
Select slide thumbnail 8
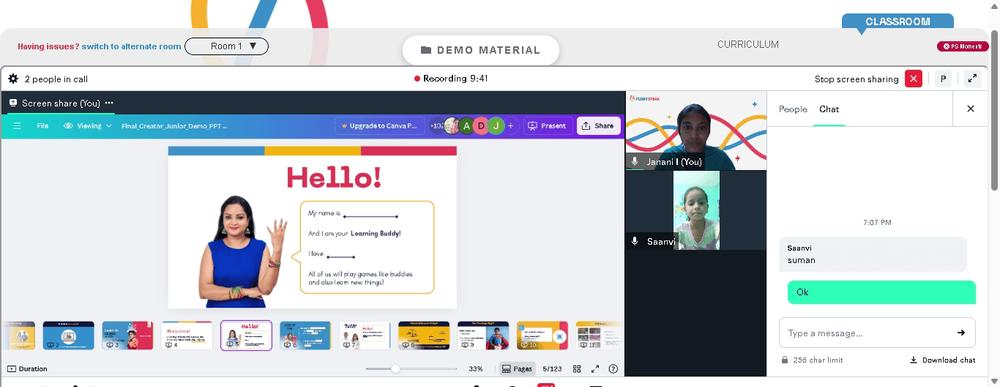point(424,335)
